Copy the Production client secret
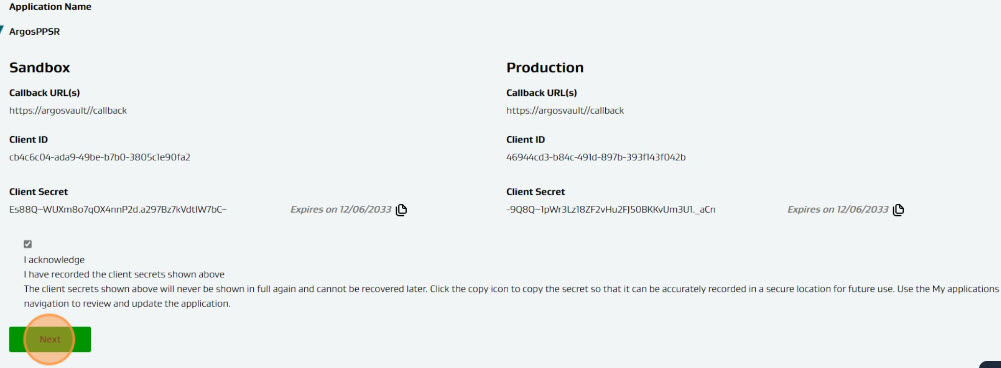Image resolution: width=1001 pixels, height=368 pixels. (x=898, y=210)
